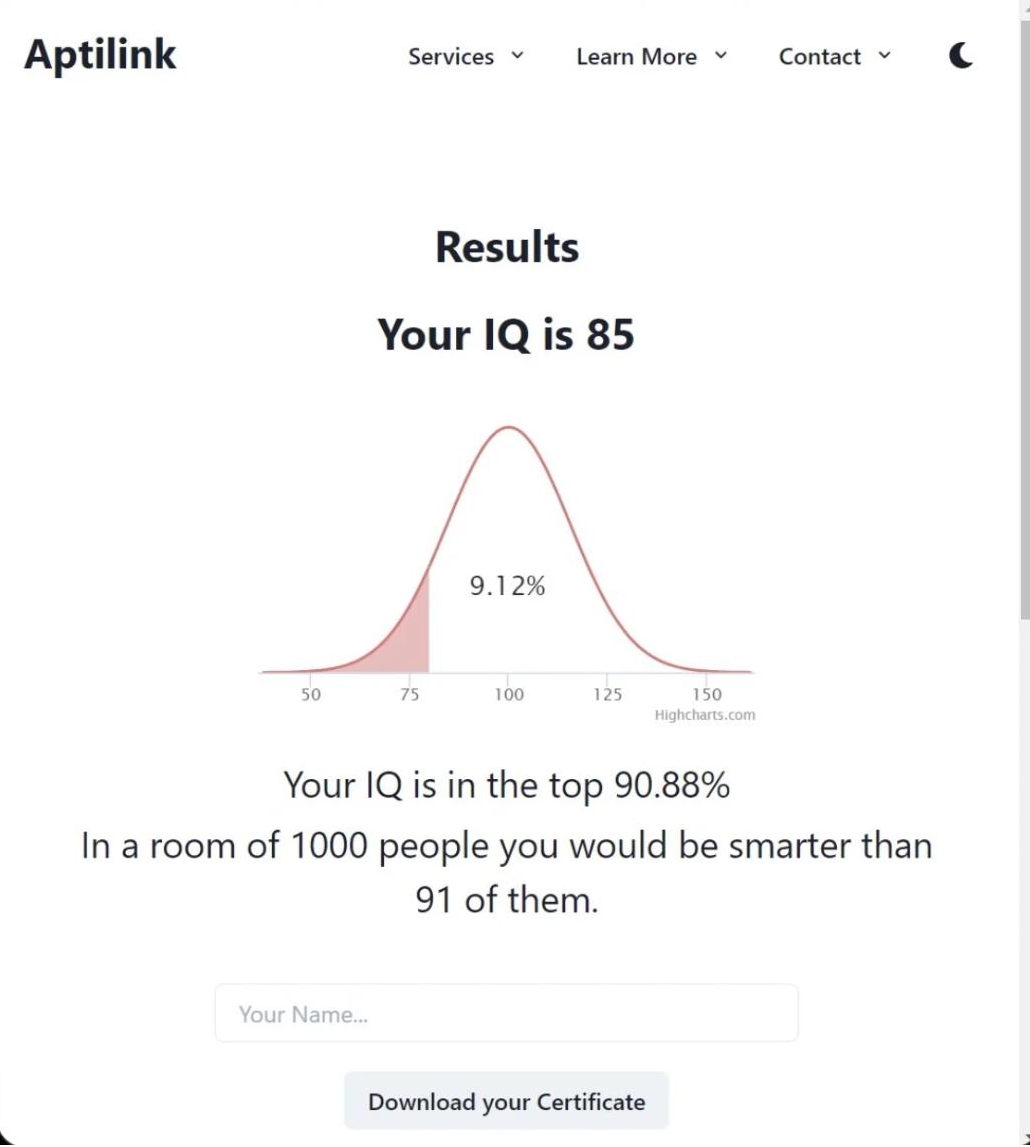Focus the Your Name input field
Screen dimensions: 1030x1147
coord(506,1014)
